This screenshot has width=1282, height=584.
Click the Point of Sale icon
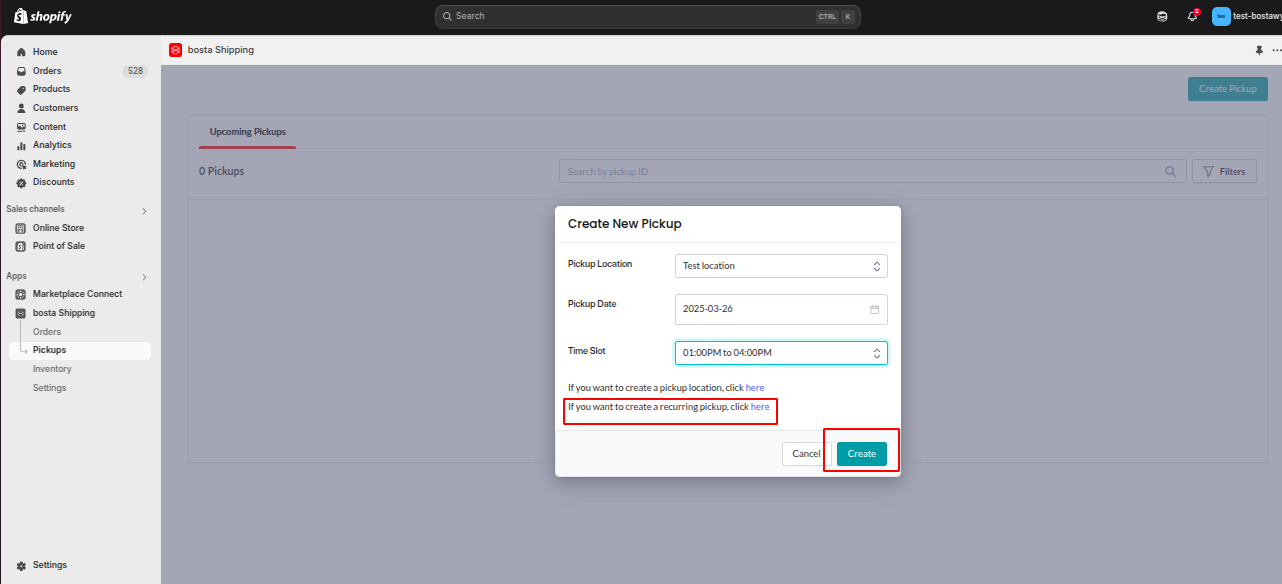[21, 246]
